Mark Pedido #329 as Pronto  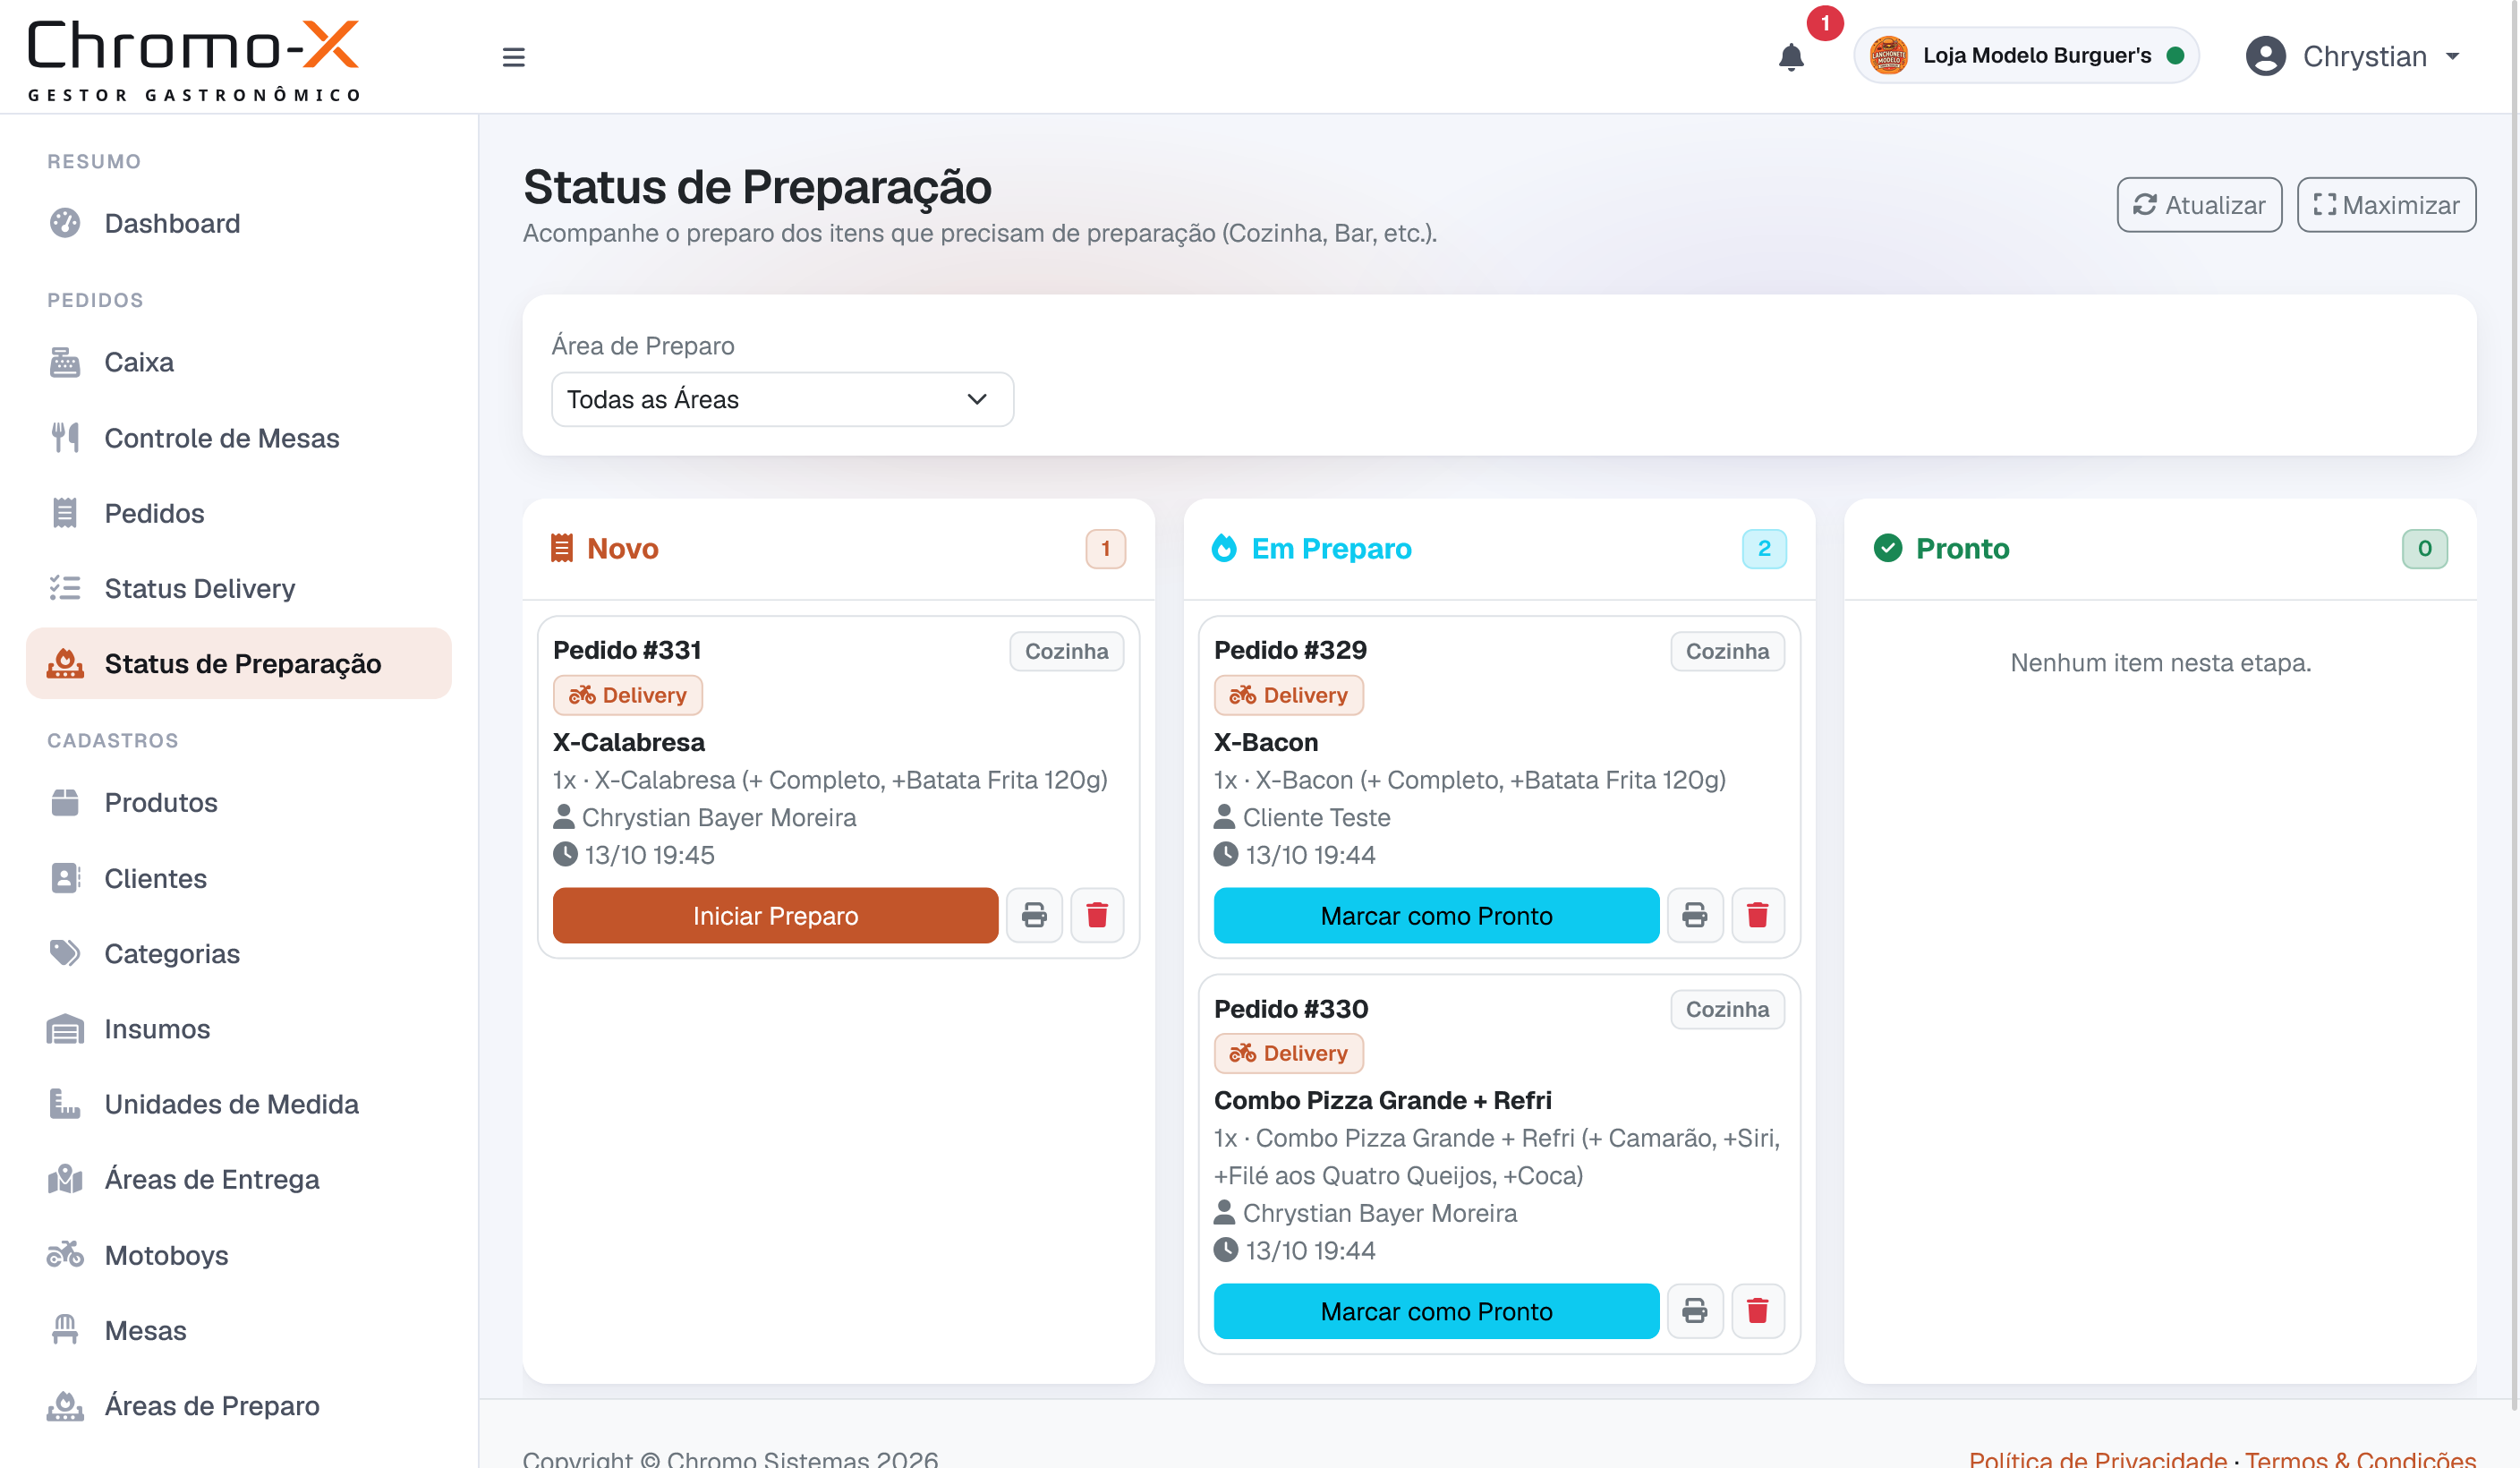pyautogui.click(x=1436, y=915)
